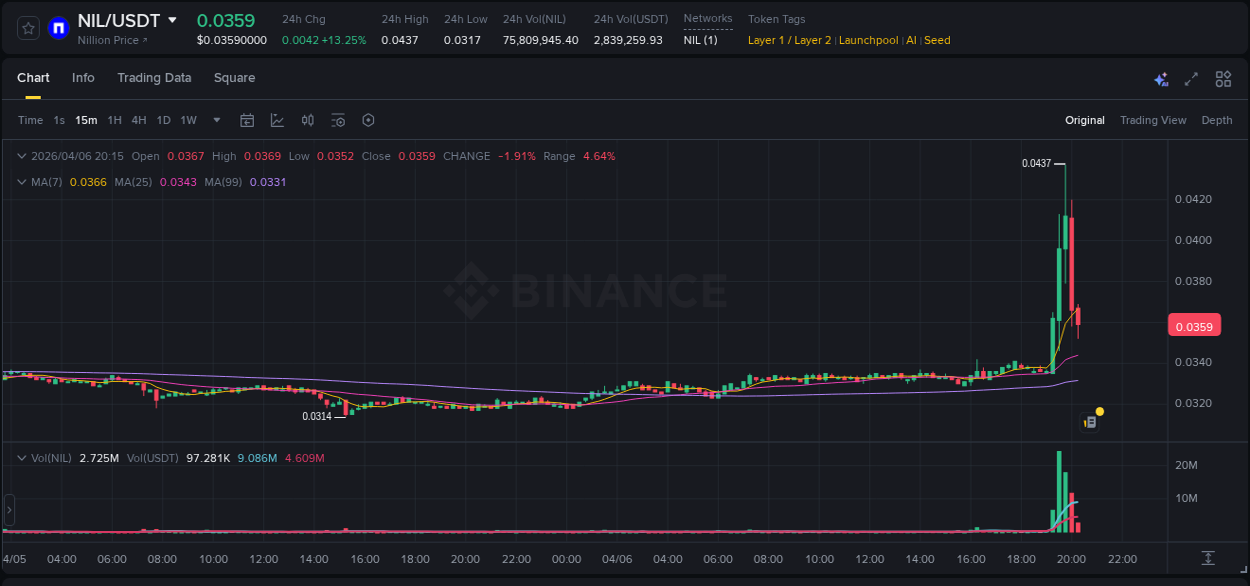Select the 15m interval
The height and width of the screenshot is (586, 1250).
[86, 120]
